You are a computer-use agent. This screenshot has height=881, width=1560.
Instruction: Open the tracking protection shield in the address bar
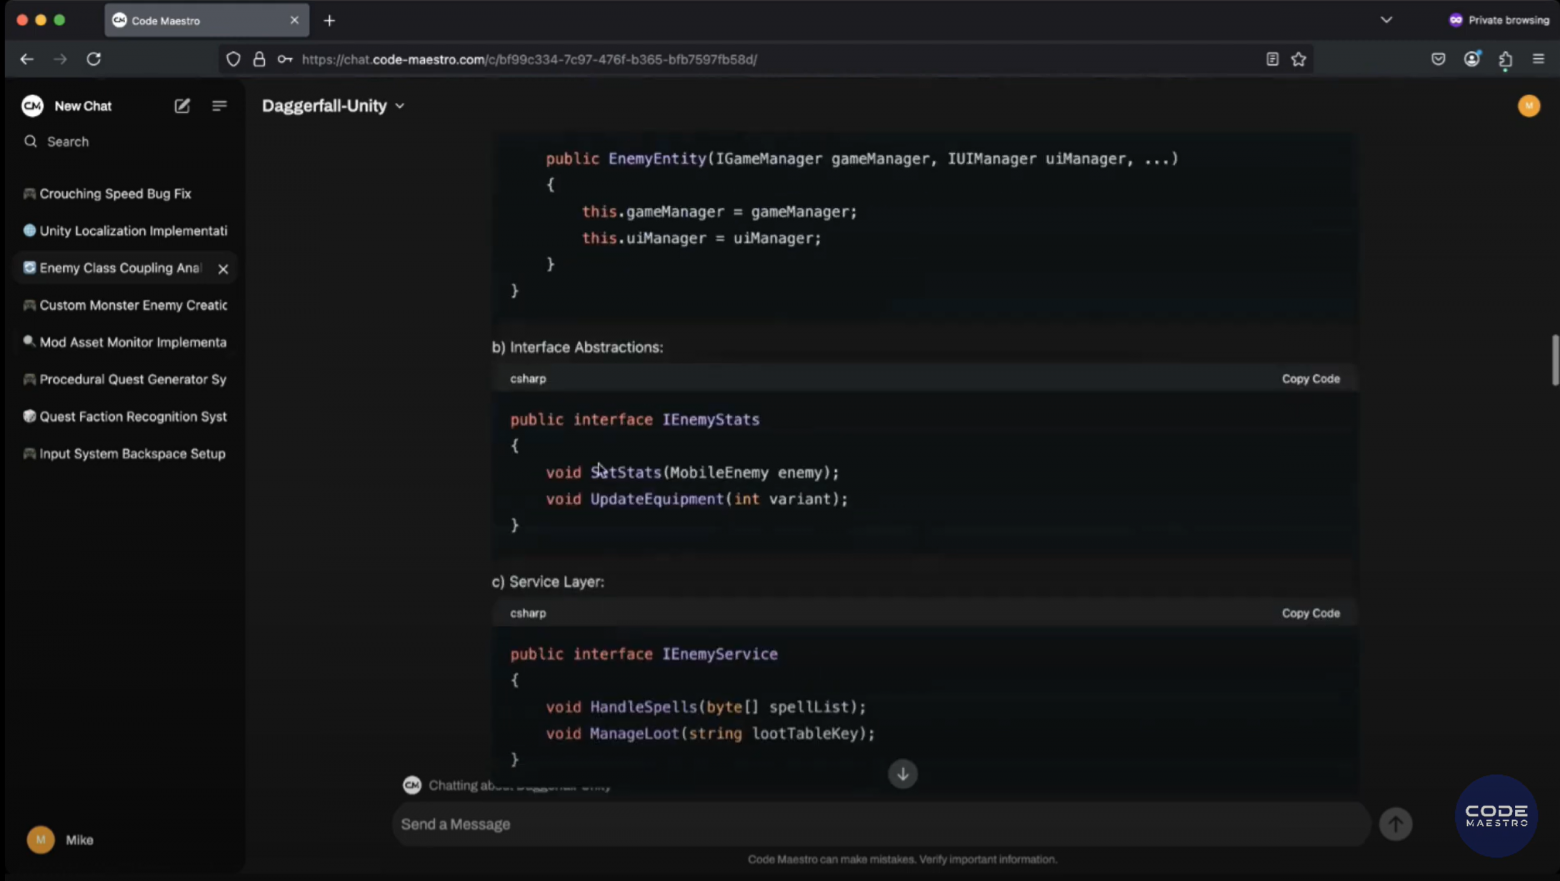[x=233, y=59]
